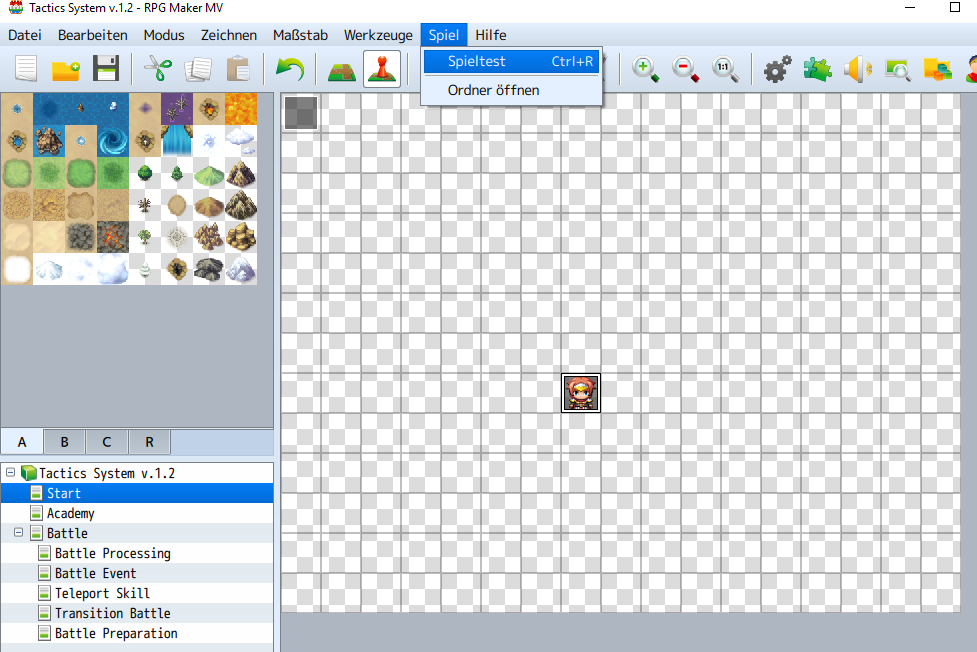This screenshot has width=977, height=652.
Task: Select the Battle Event map
Action: (137, 573)
